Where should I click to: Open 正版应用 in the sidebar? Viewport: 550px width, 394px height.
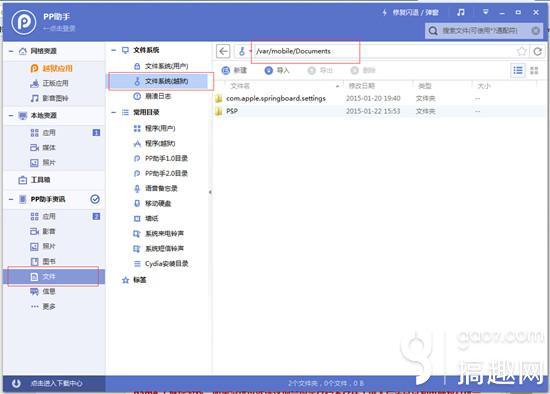[x=49, y=83]
